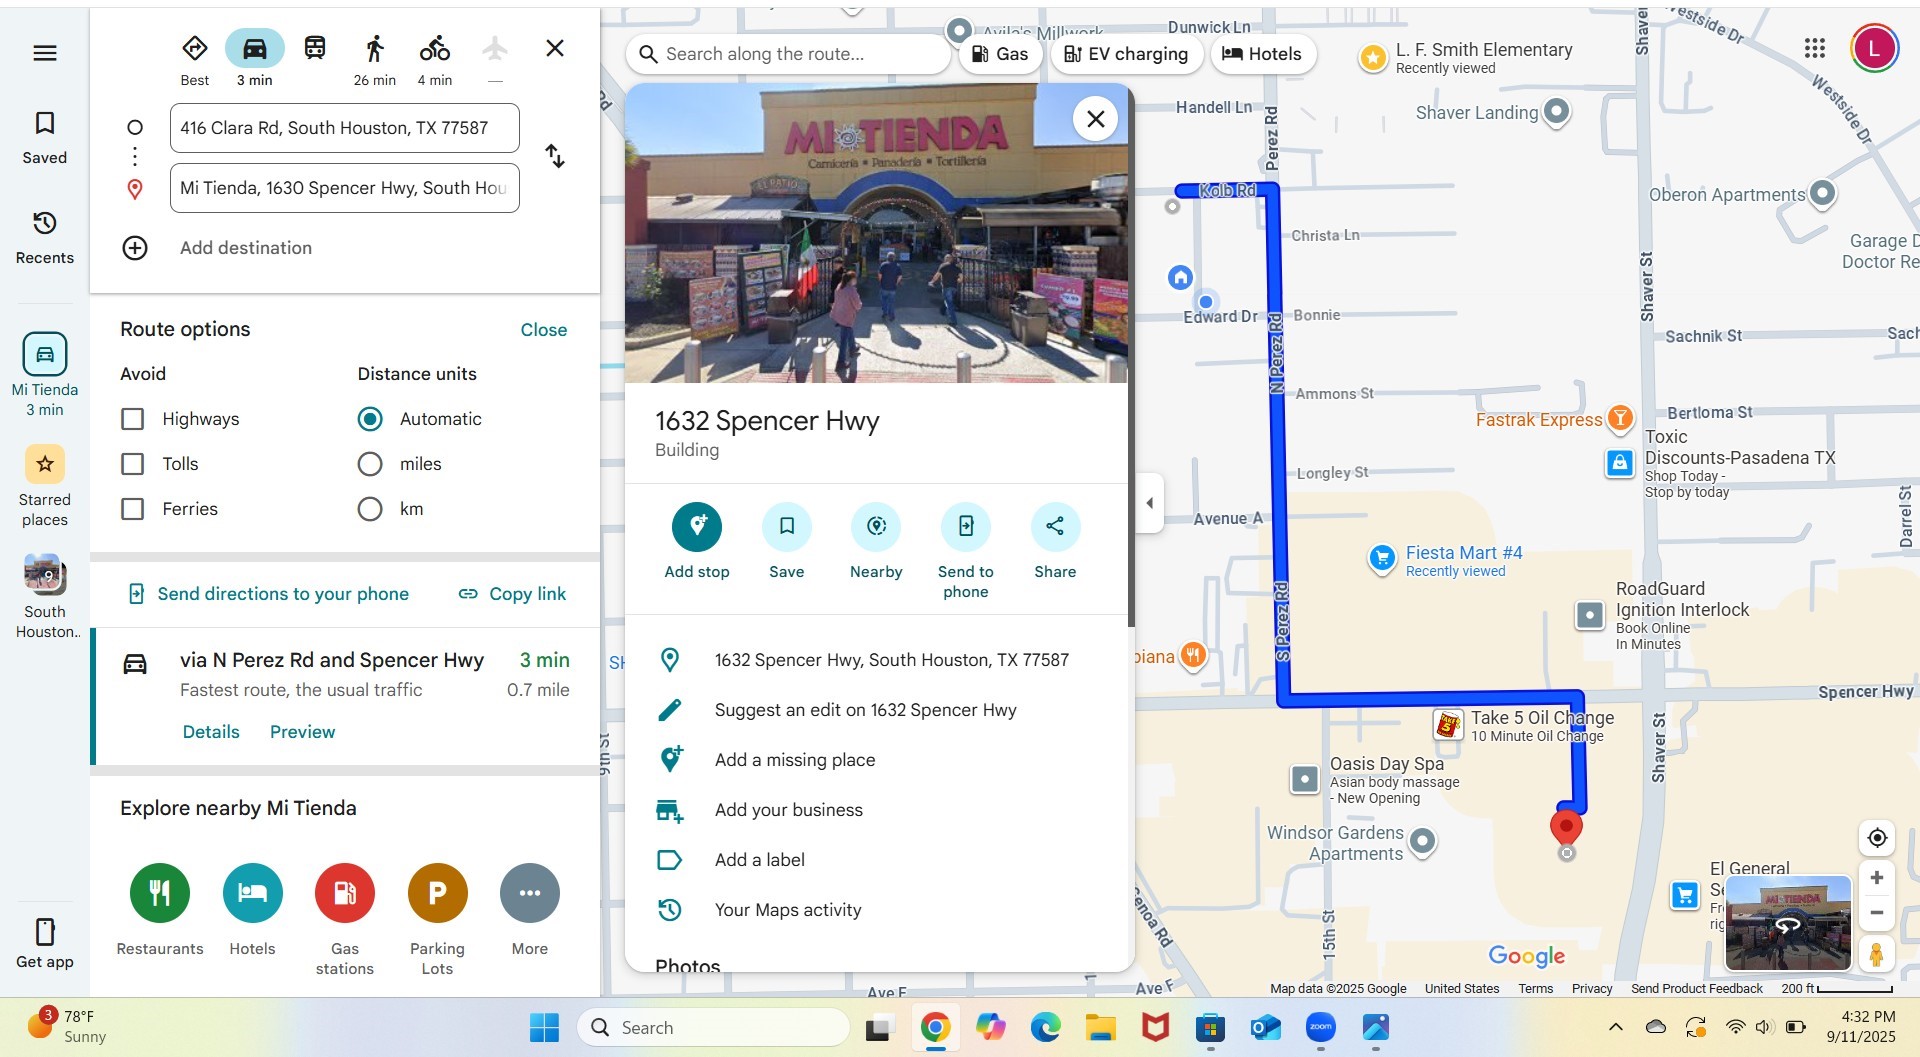Viewport: 1920px width, 1057px height.
Task: Select km distance units
Action: [x=370, y=509]
